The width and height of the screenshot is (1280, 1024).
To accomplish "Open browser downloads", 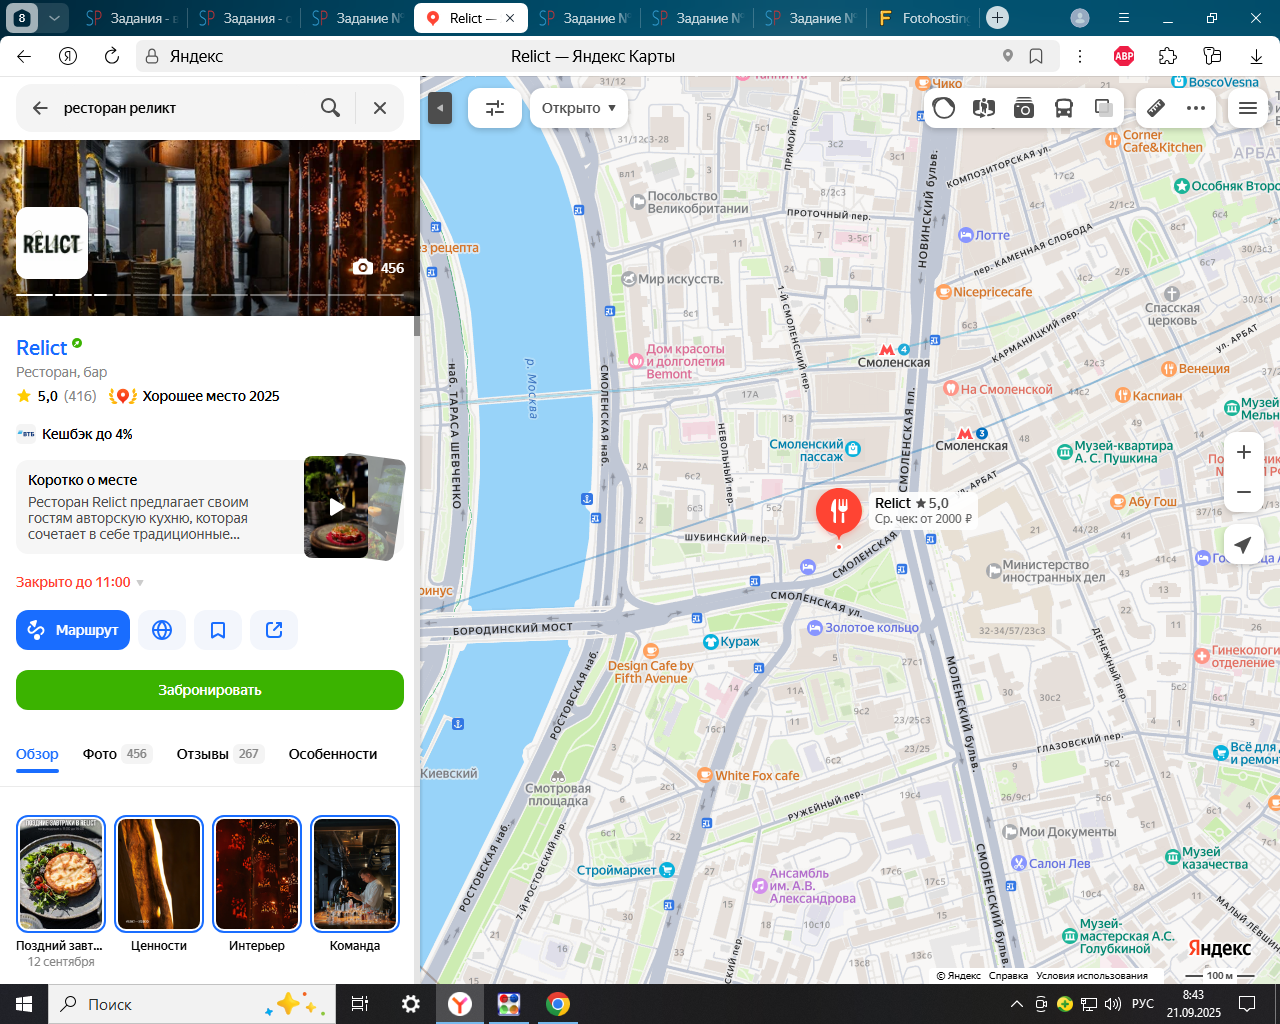I will click(x=1256, y=56).
